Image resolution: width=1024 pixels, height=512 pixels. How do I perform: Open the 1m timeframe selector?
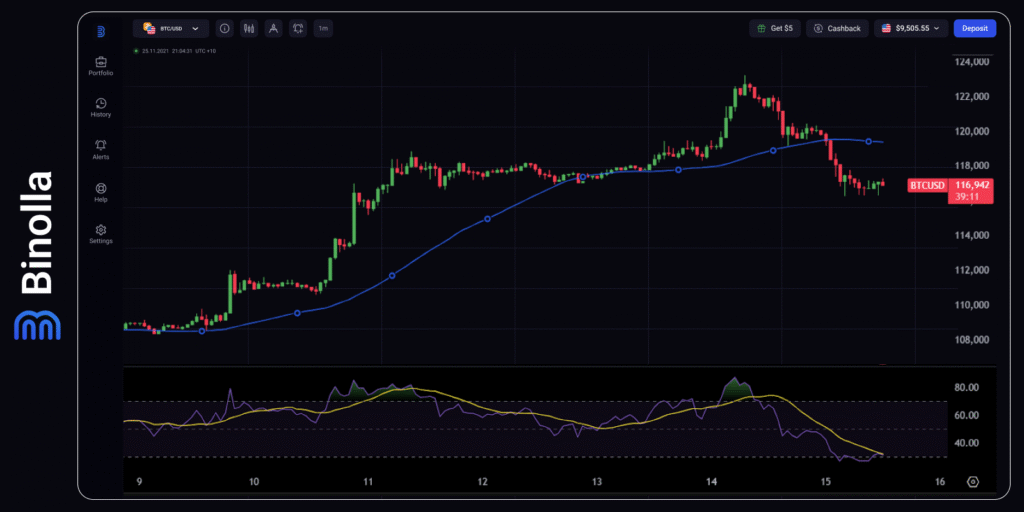coord(323,29)
